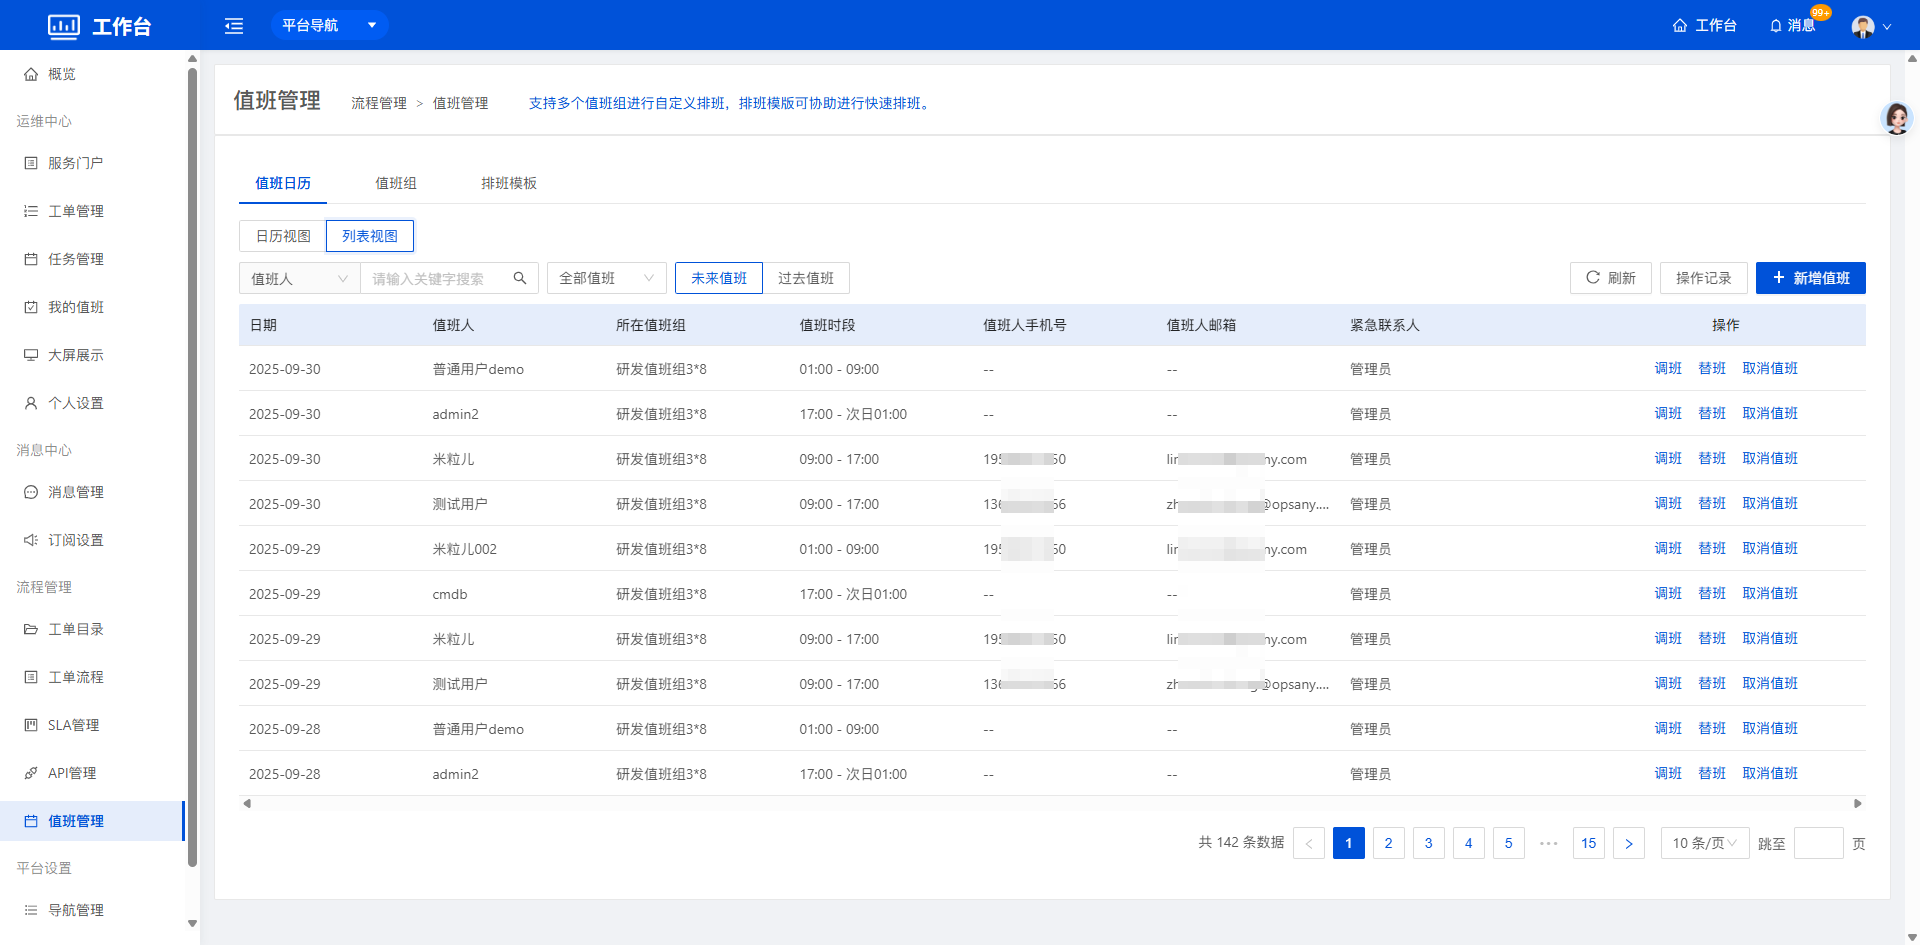Viewport: 1920px width, 945px height.
Task: Cancel duty for the first row
Action: [1769, 368]
